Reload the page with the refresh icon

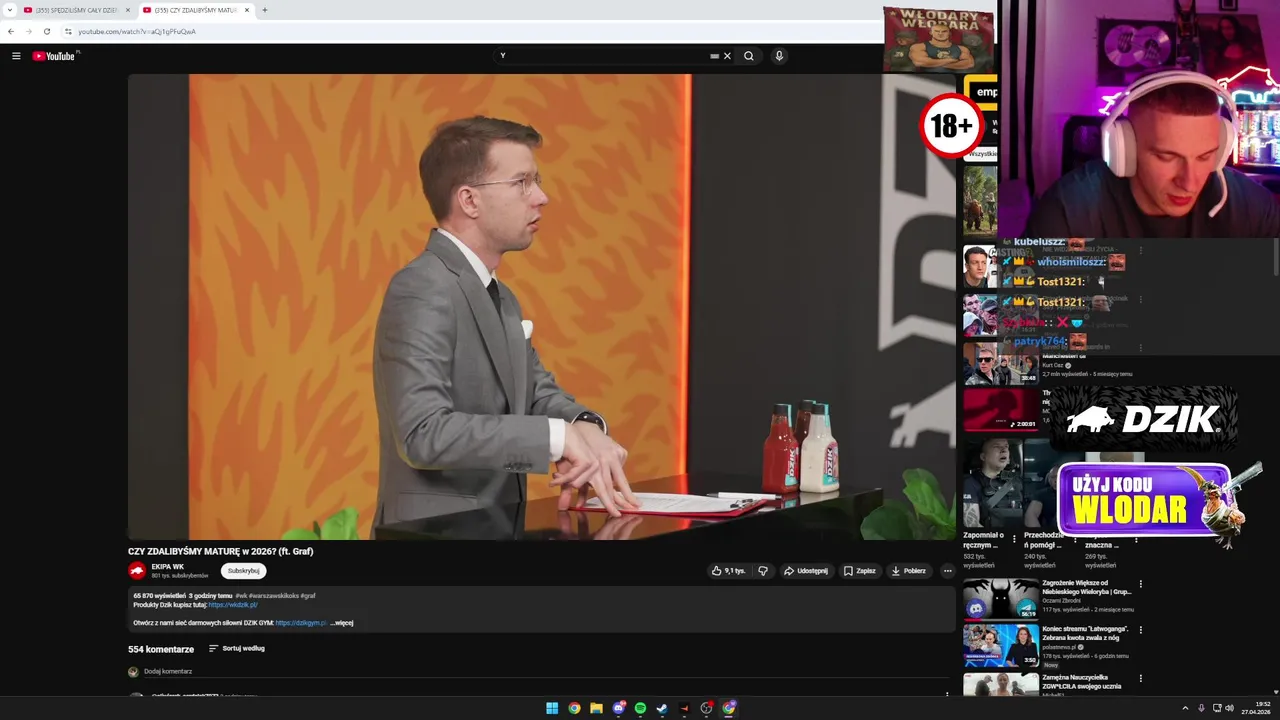pos(46,31)
